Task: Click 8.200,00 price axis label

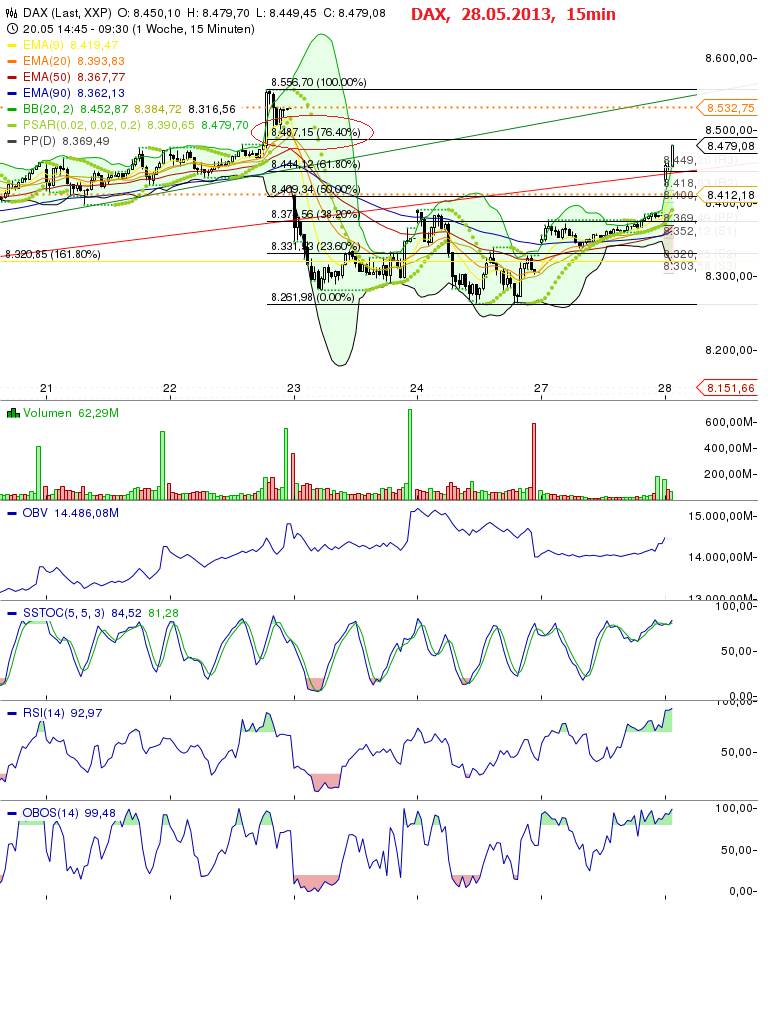Action: coord(730,350)
